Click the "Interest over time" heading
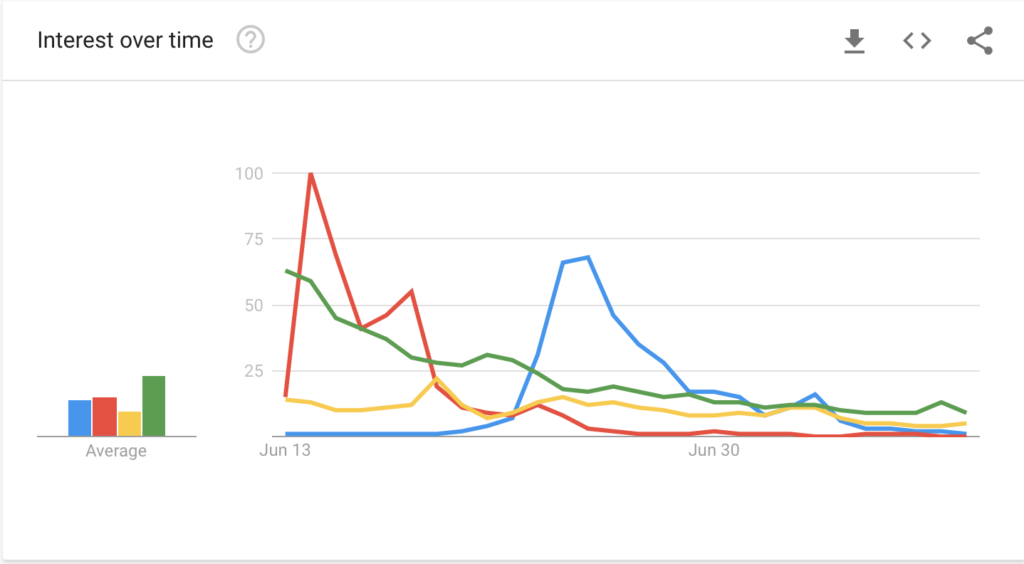This screenshot has width=1024, height=564. [125, 41]
